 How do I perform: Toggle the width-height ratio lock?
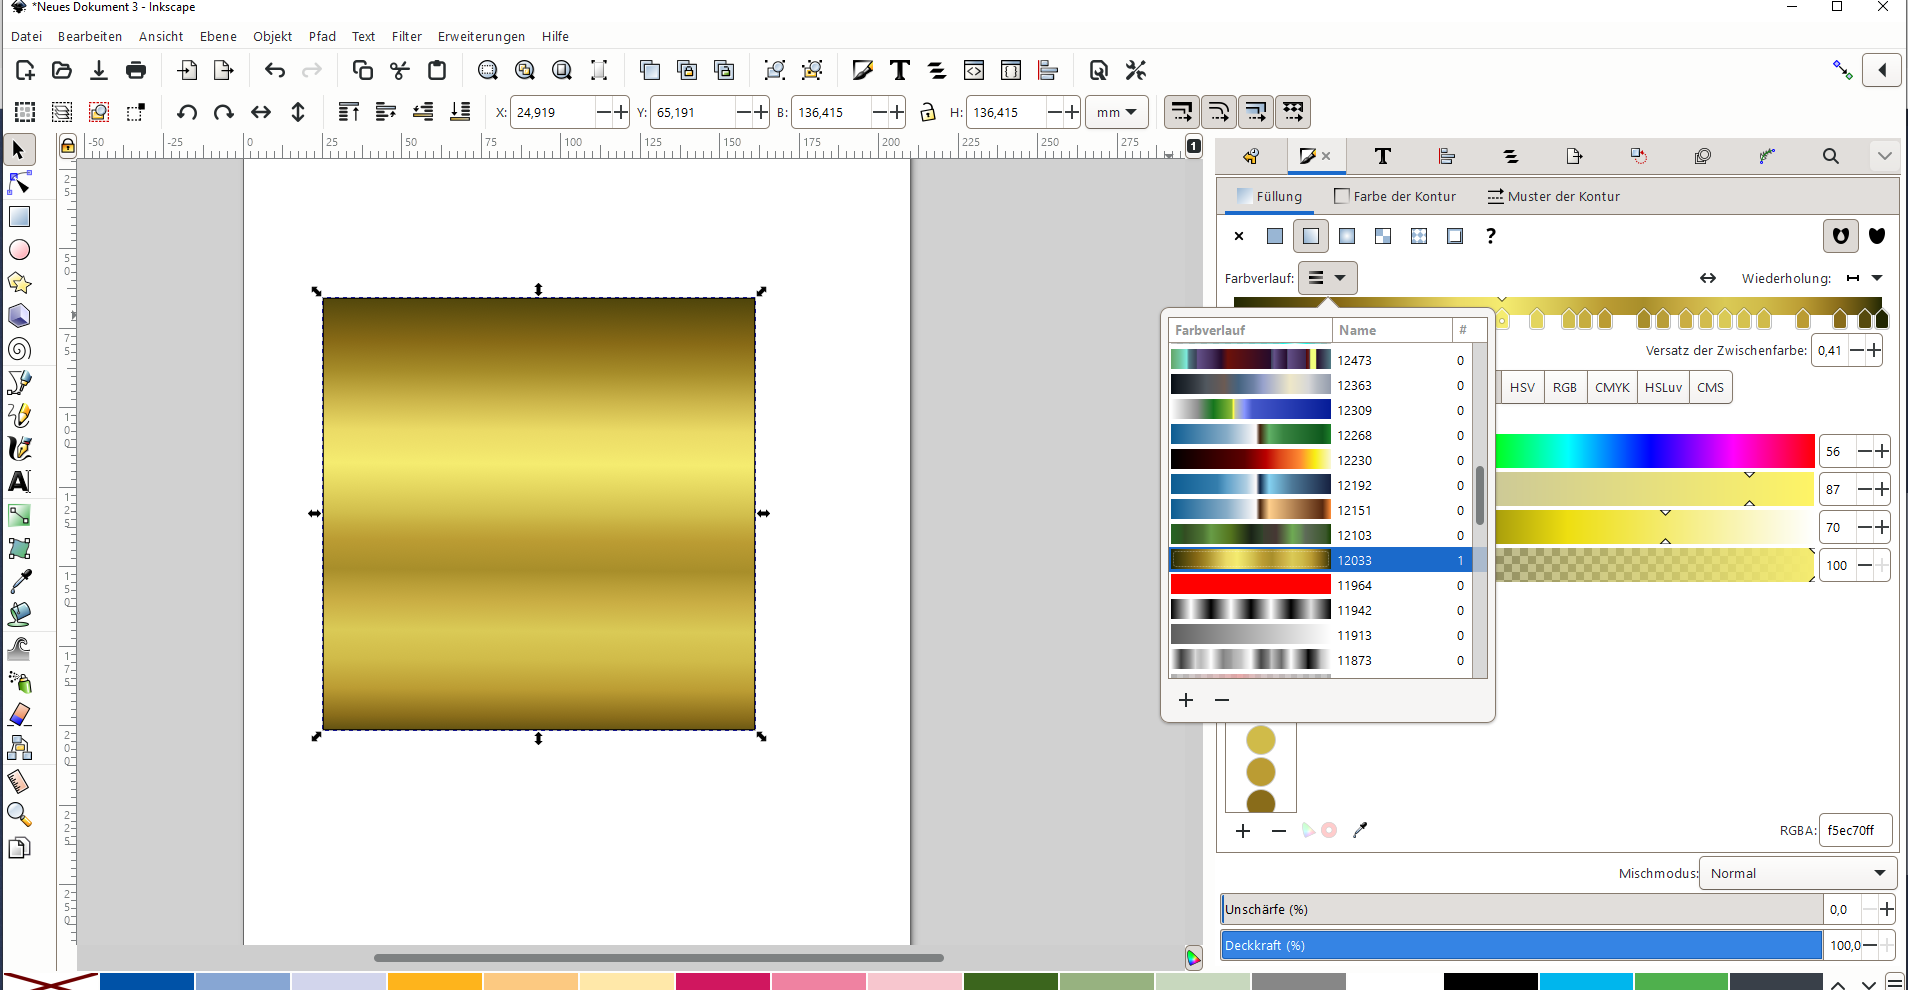pyautogui.click(x=928, y=112)
